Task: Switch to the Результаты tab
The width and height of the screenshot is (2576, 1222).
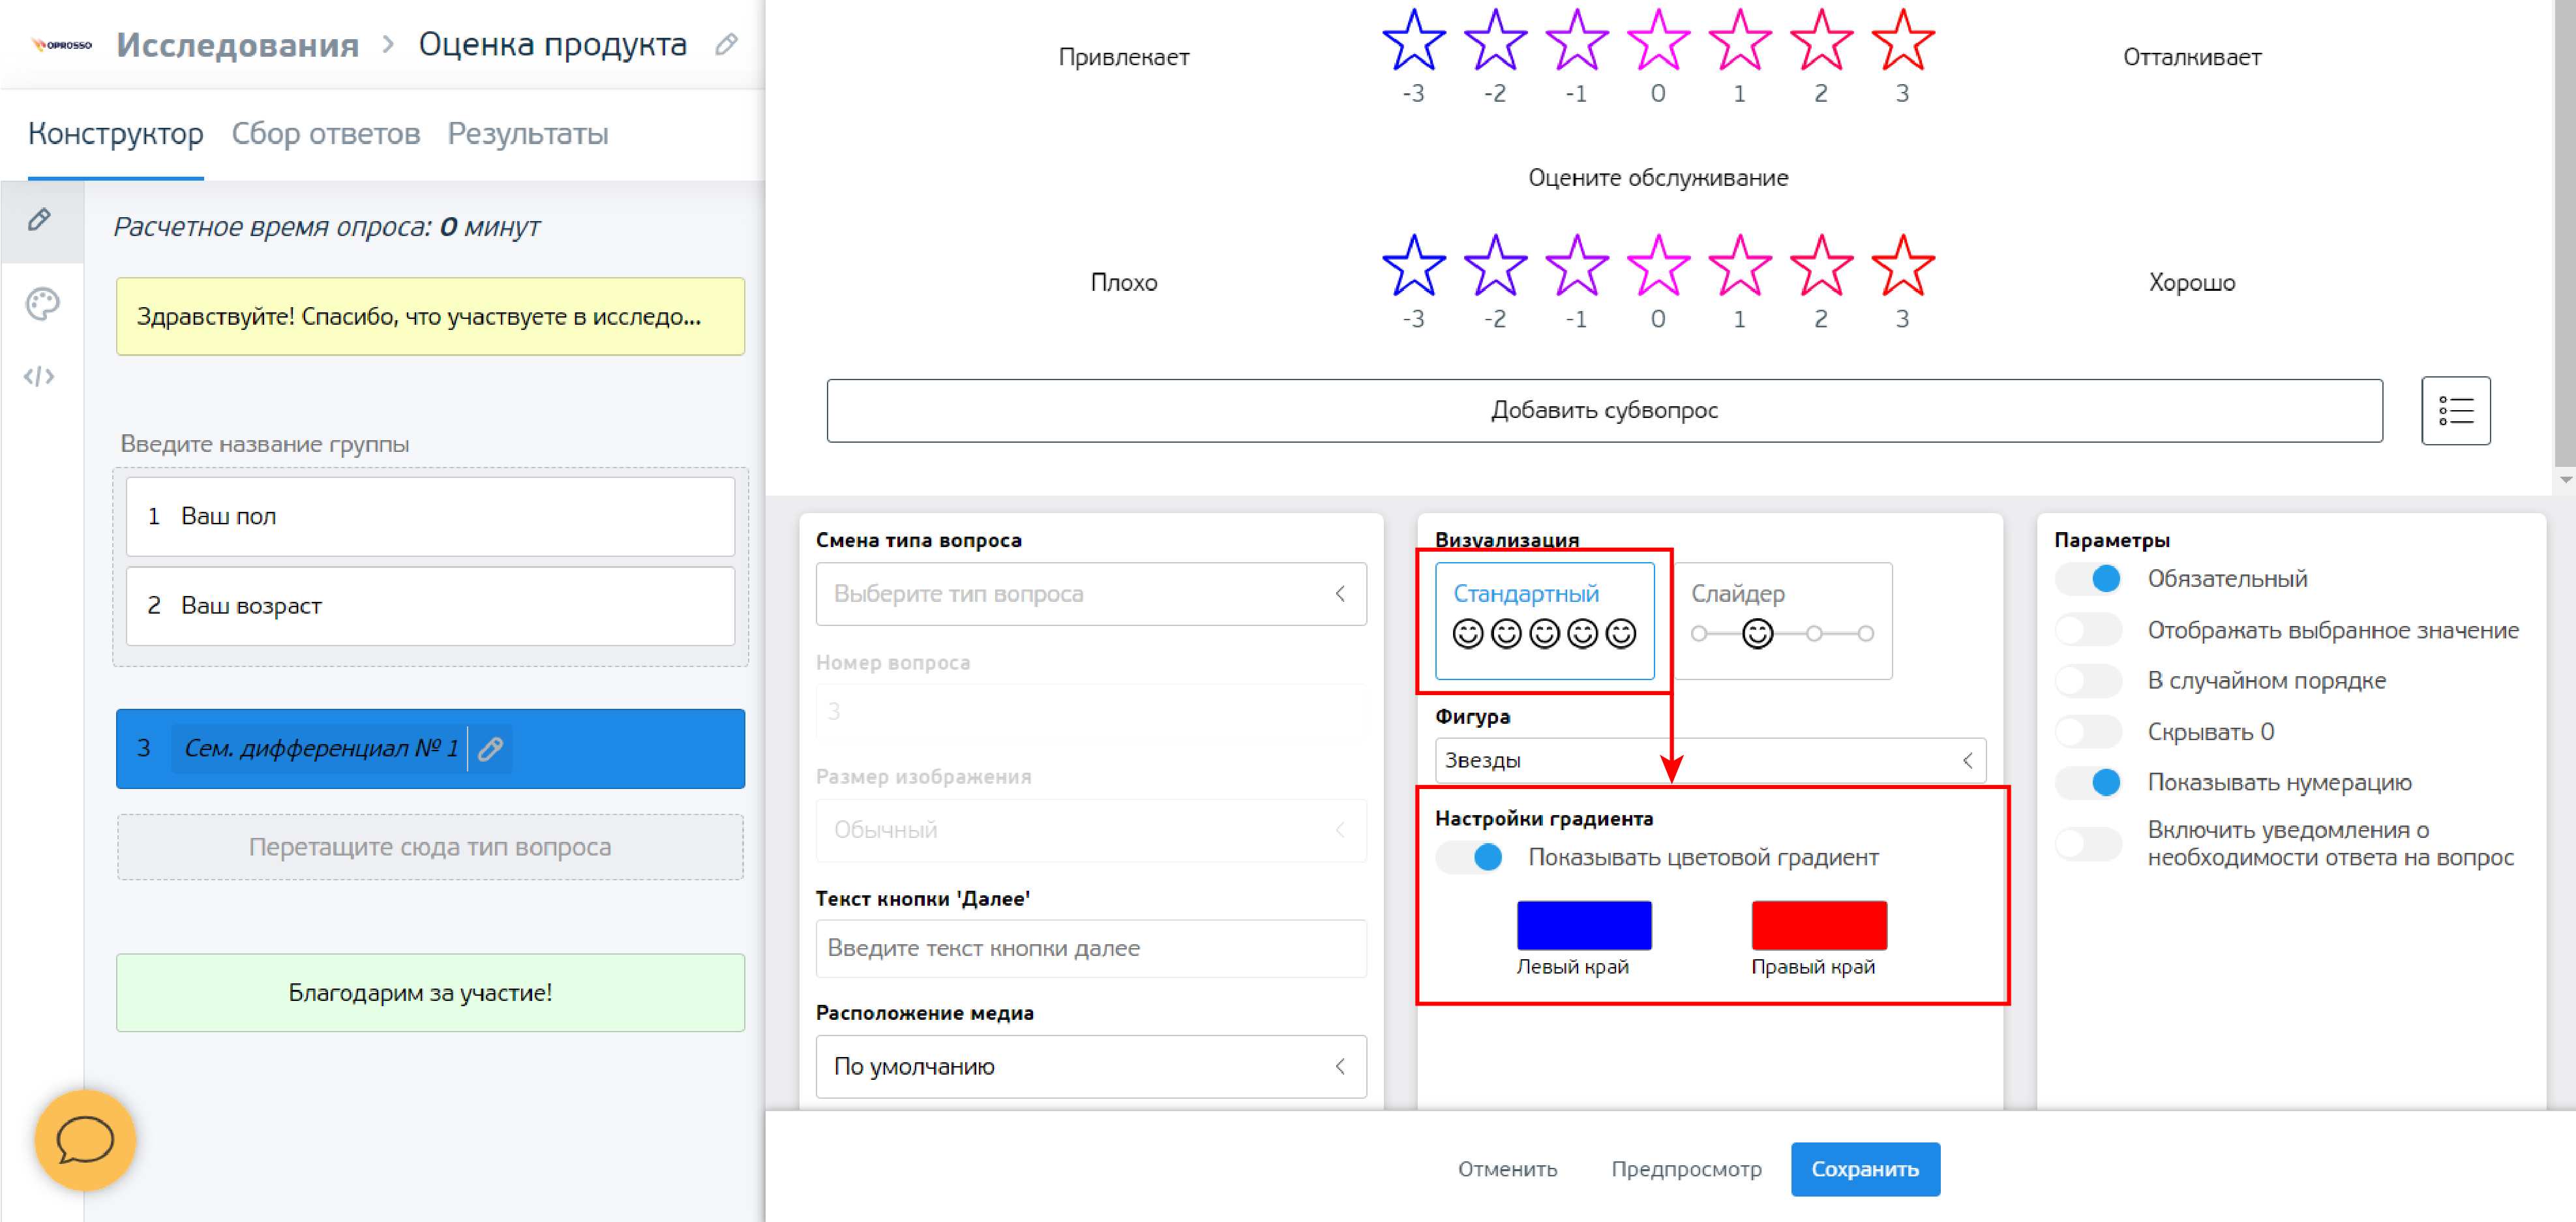Action: pos(528,134)
